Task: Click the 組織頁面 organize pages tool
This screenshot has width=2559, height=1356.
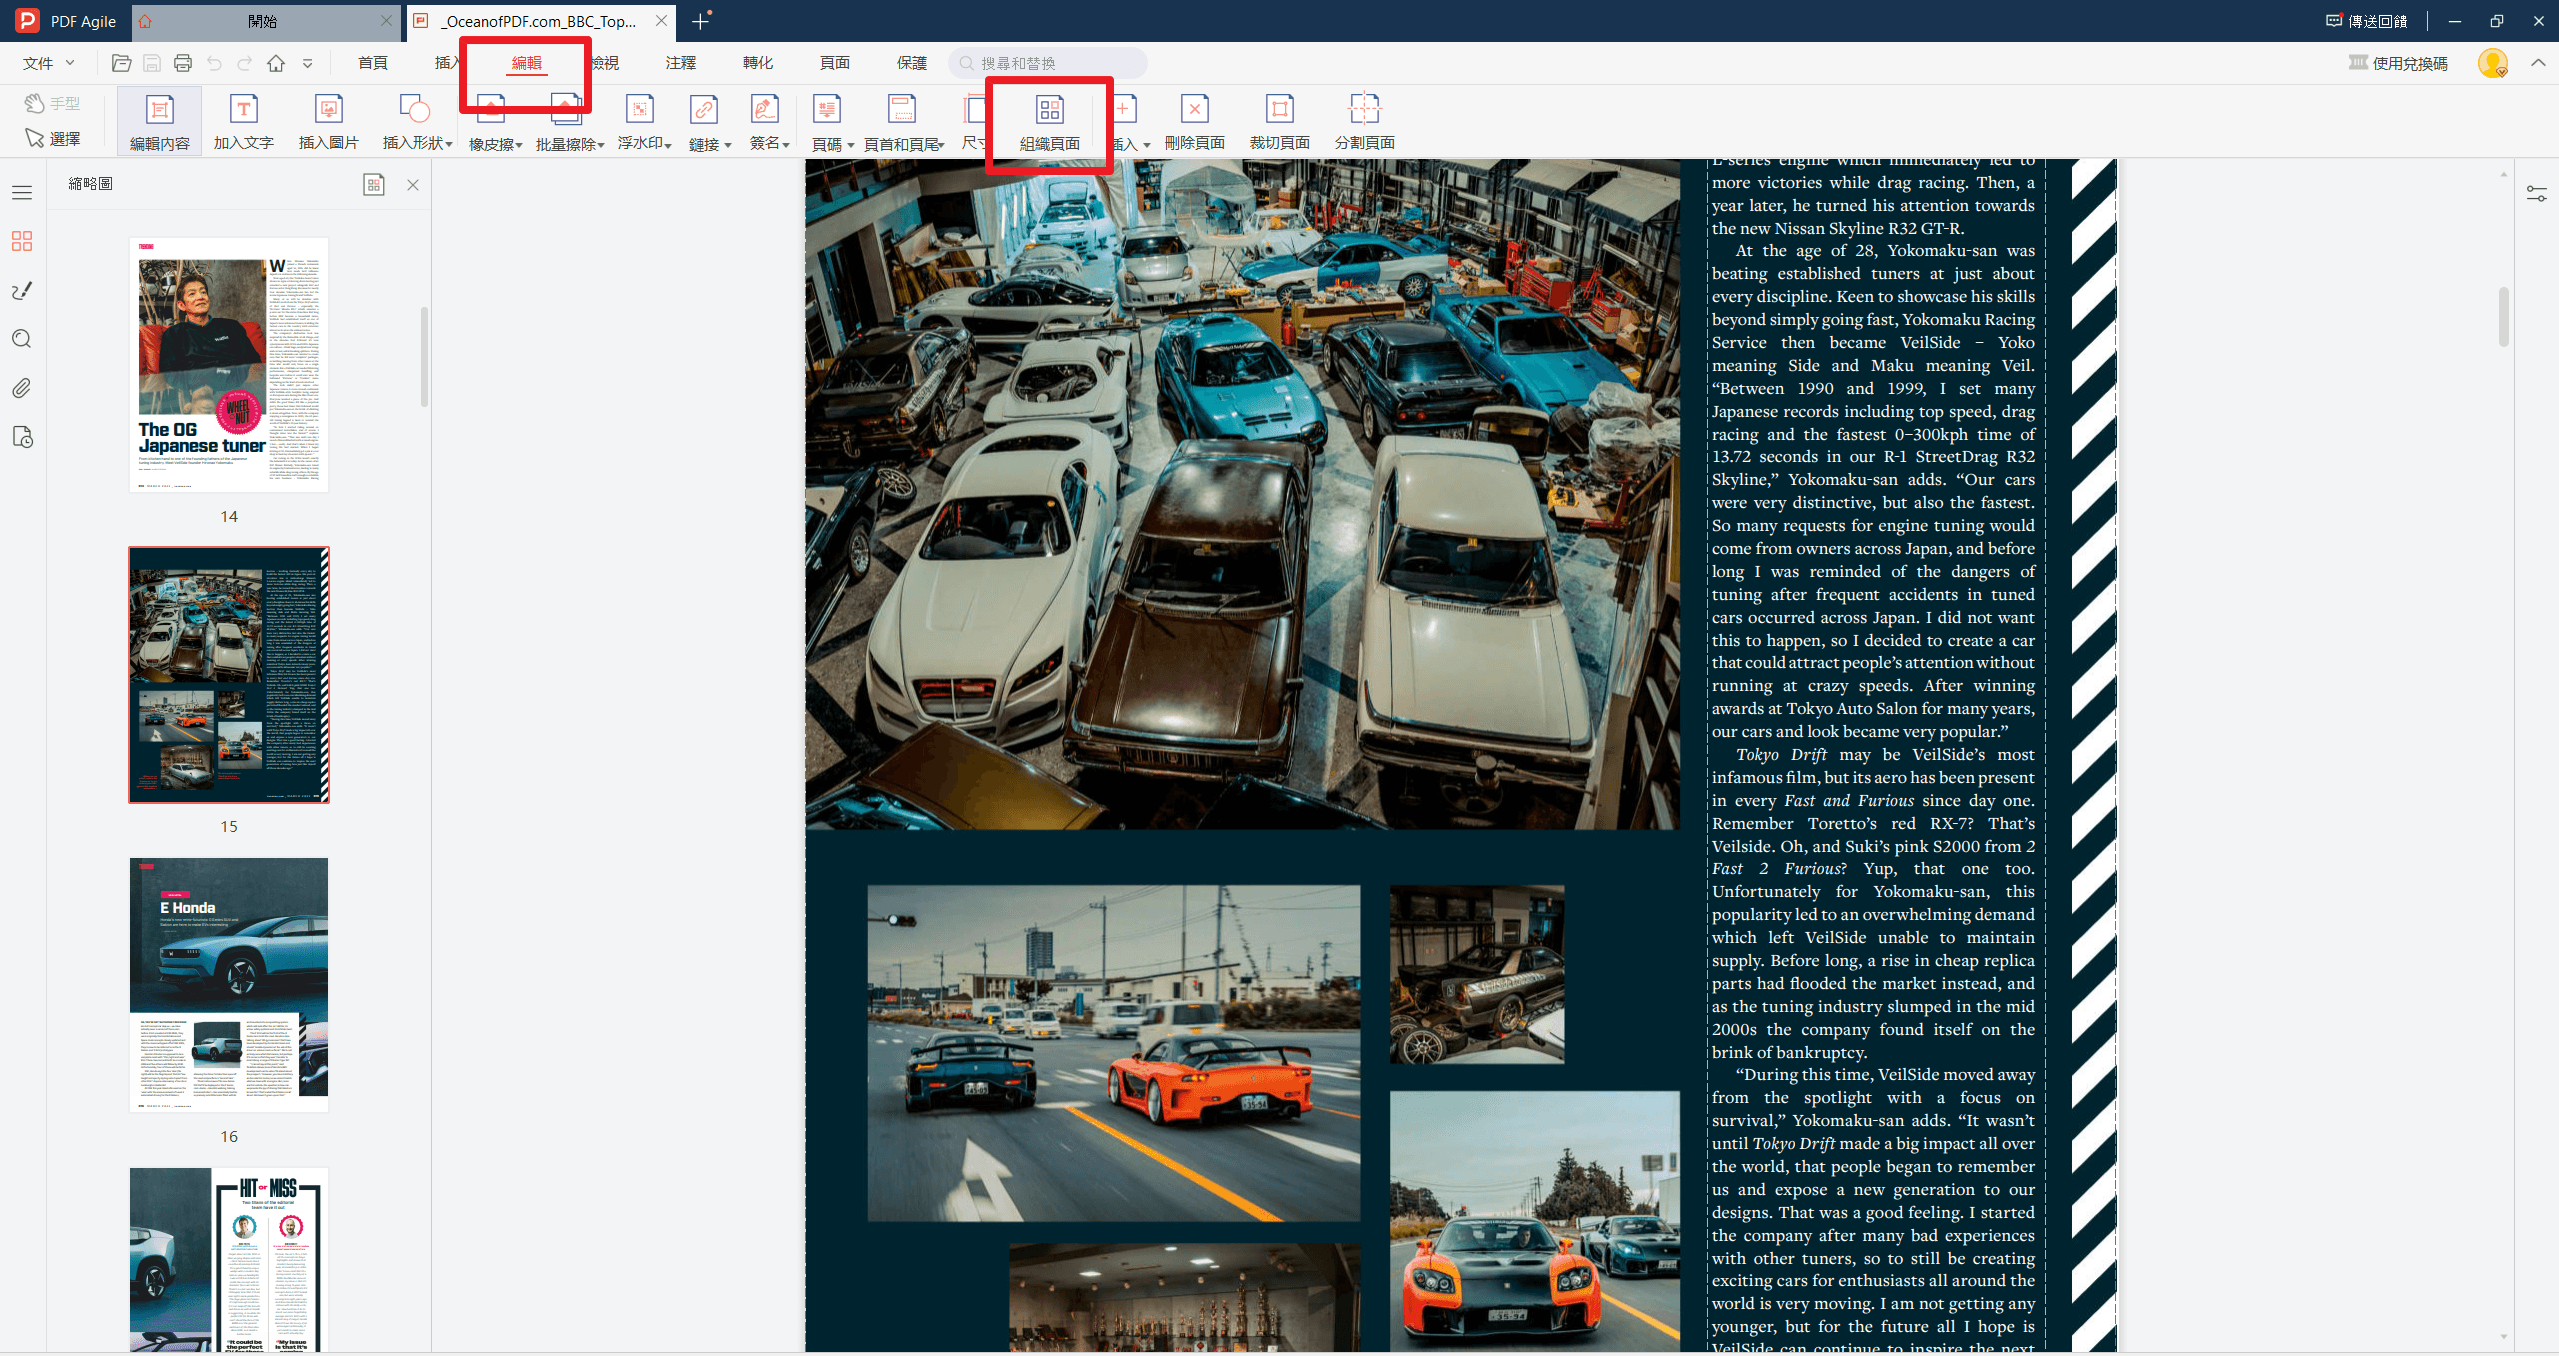Action: pyautogui.click(x=1050, y=121)
